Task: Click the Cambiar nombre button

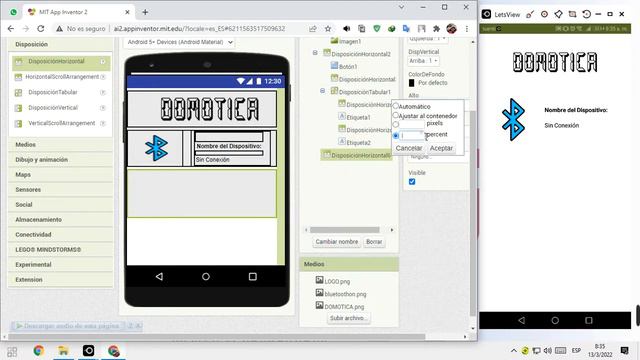Action: point(337,242)
